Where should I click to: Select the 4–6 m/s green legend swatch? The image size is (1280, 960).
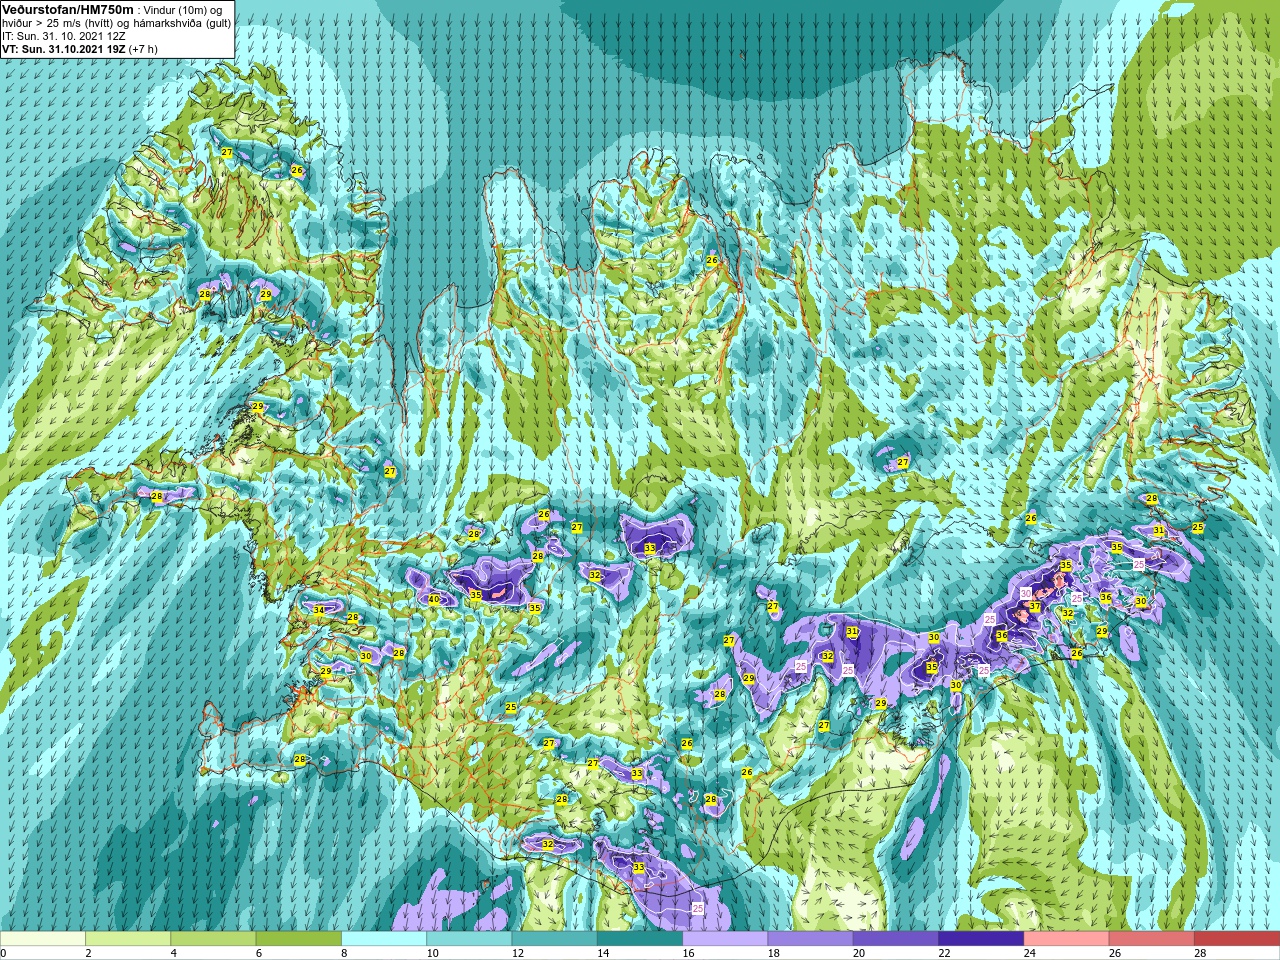(x=213, y=939)
